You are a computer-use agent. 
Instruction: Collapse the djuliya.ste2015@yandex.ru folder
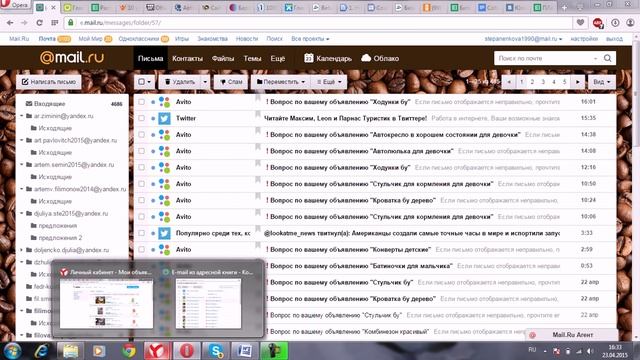click(x=22, y=213)
